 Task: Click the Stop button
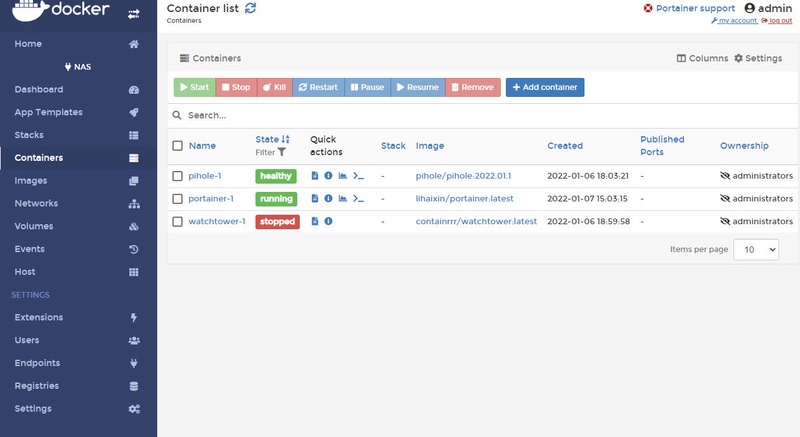click(x=236, y=87)
